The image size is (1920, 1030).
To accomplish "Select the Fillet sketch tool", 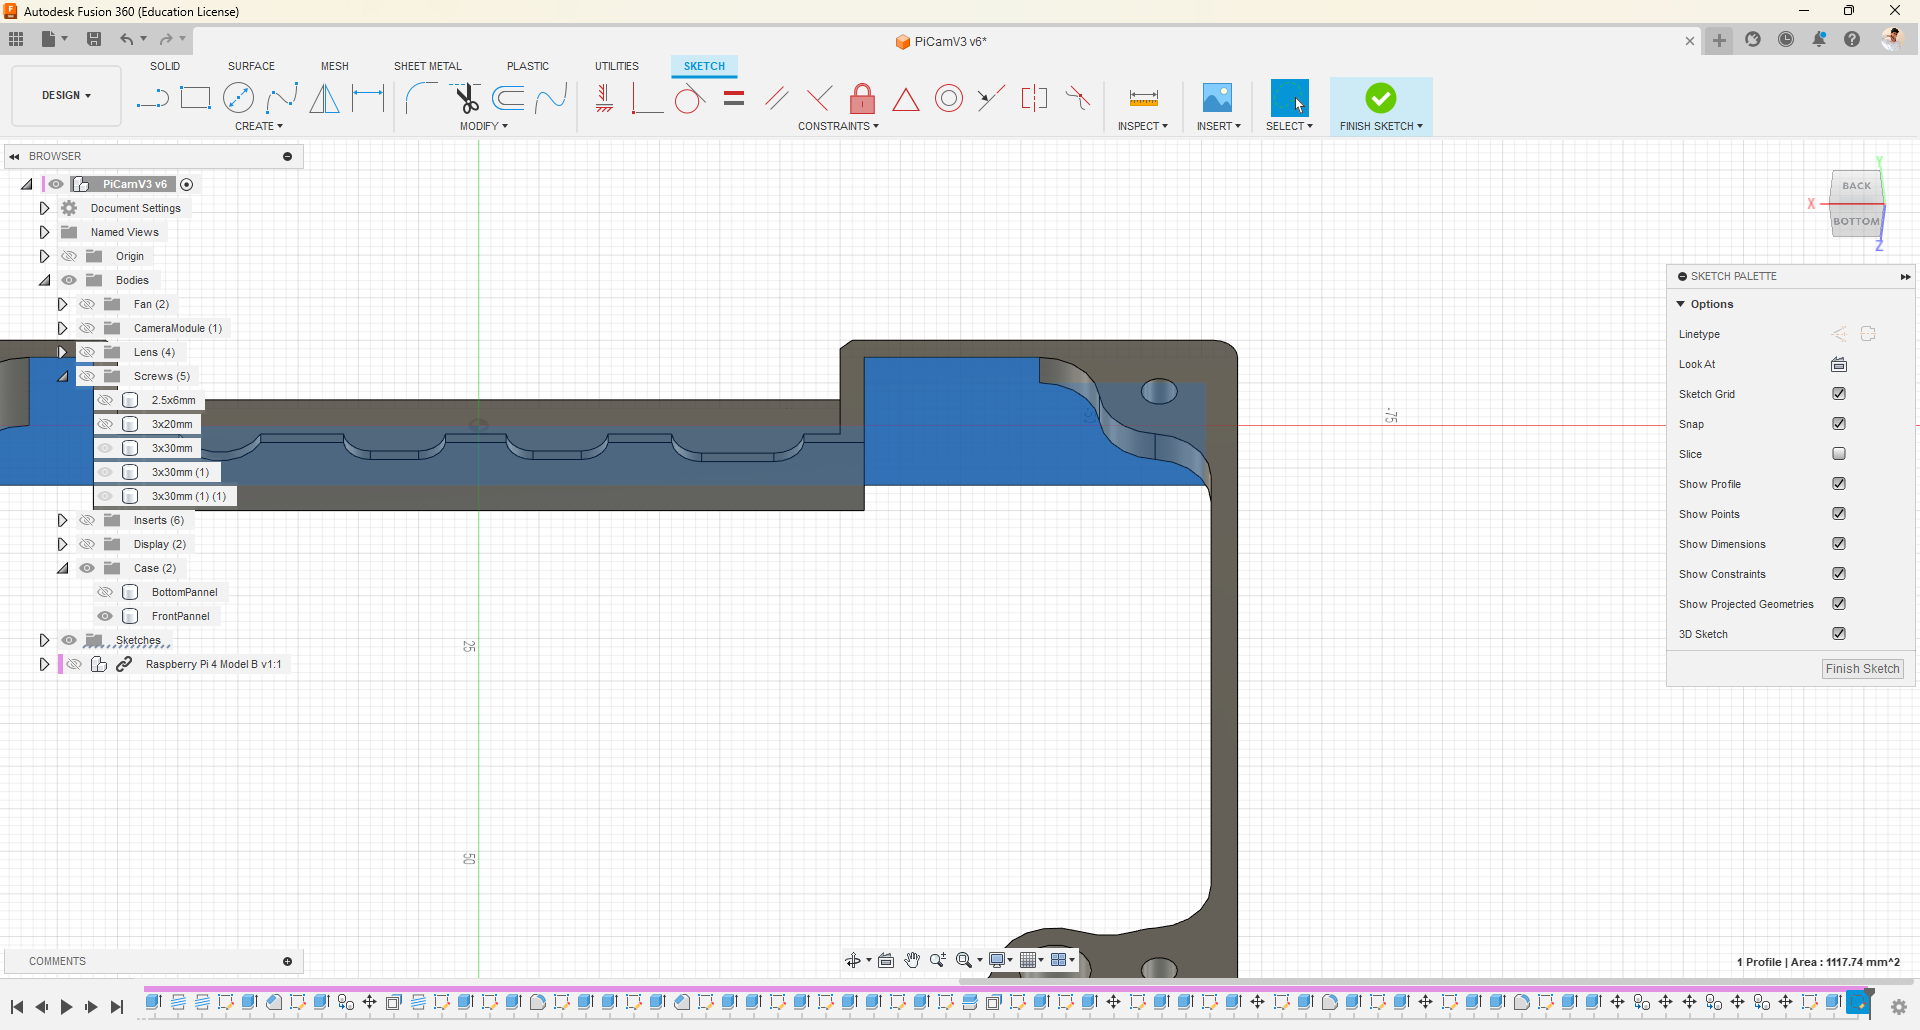I will pos(420,98).
